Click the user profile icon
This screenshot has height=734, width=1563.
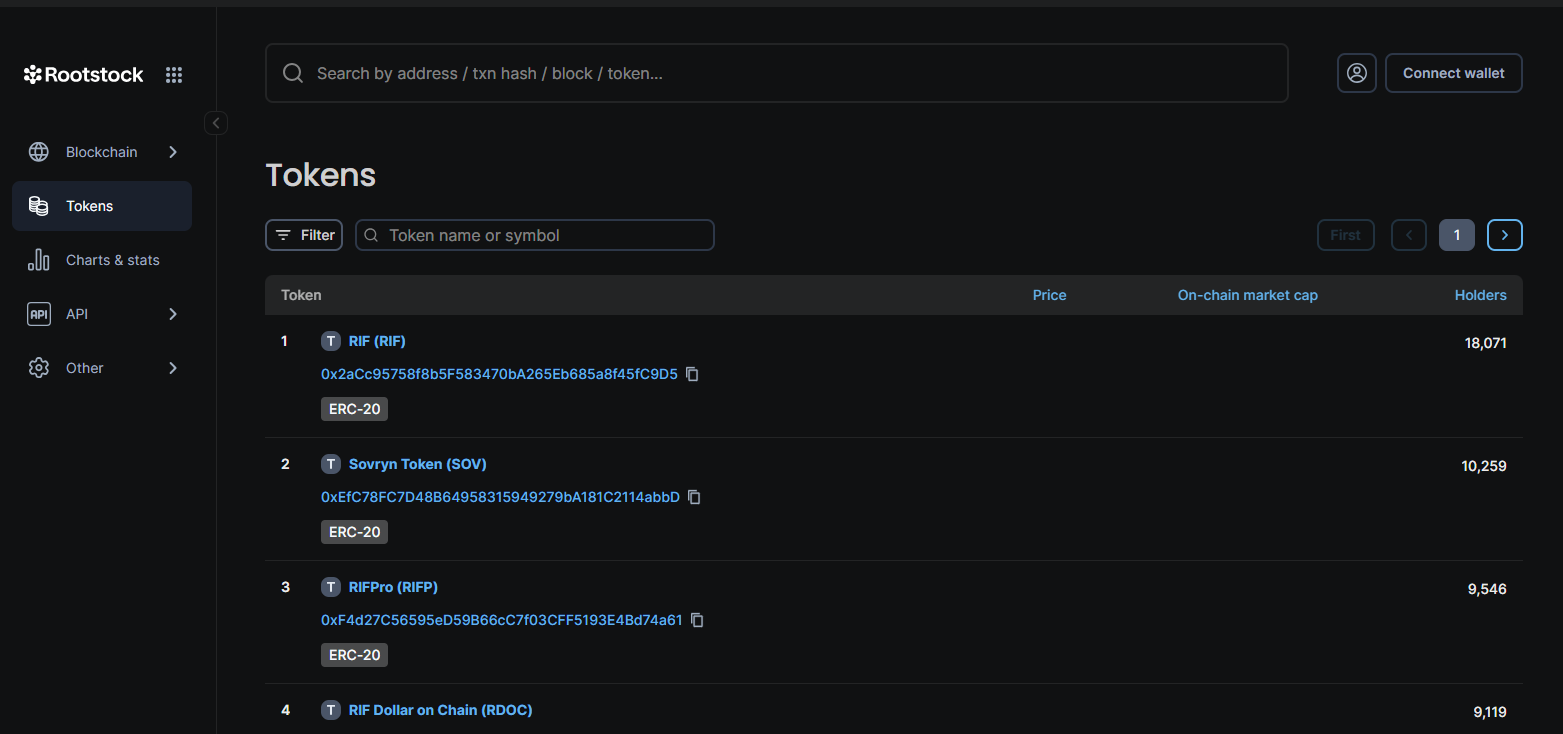tap(1357, 73)
